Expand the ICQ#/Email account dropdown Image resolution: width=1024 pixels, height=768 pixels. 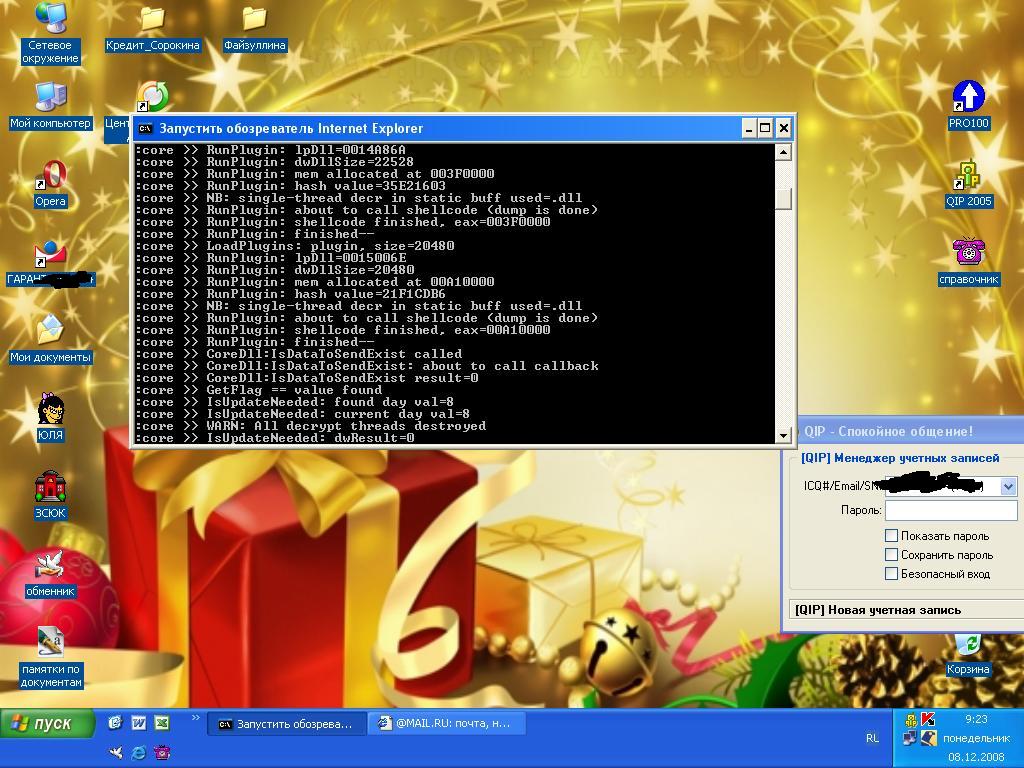coord(1007,486)
